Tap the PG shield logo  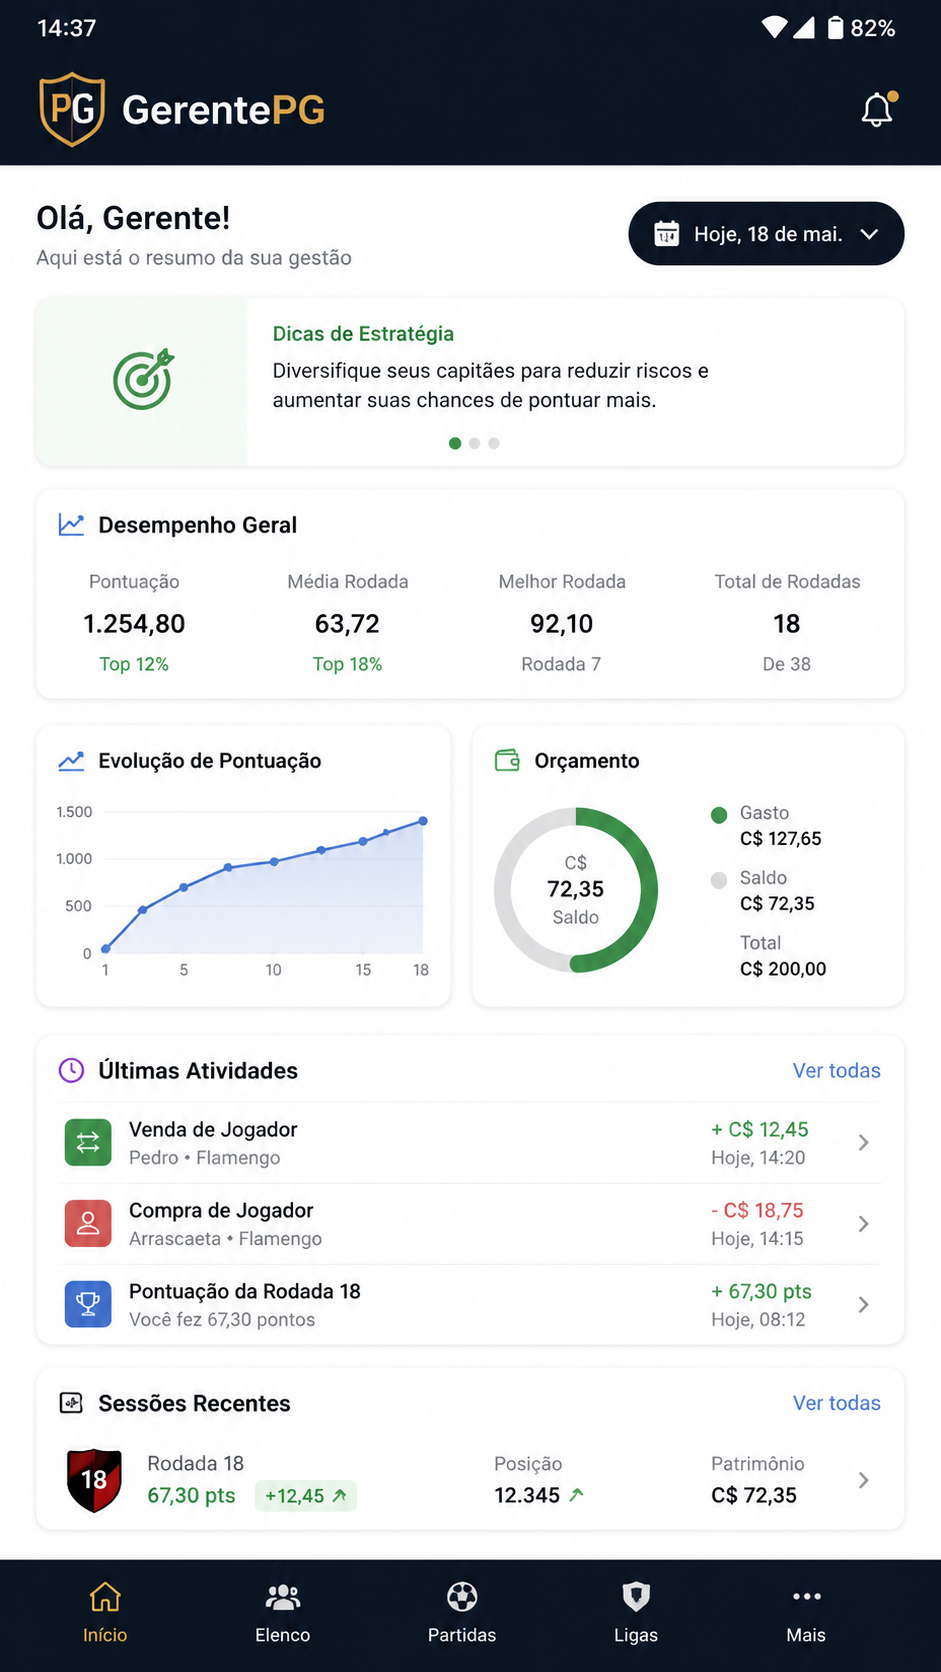72,109
